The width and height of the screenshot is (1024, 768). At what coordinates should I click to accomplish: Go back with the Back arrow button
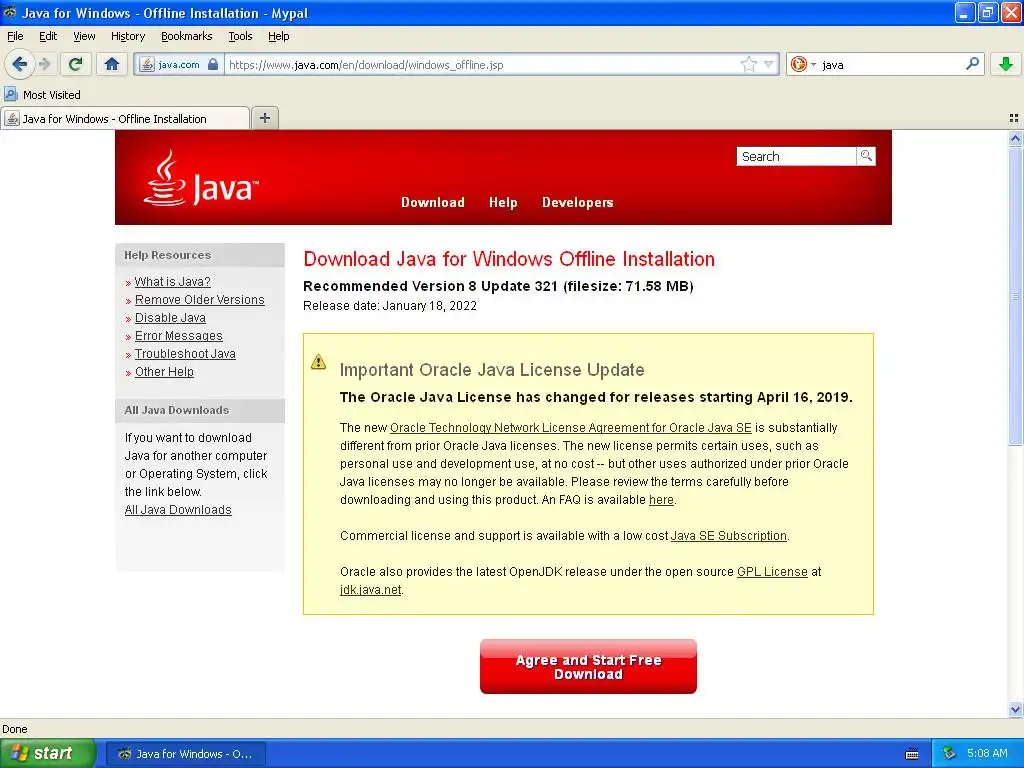[x=20, y=64]
